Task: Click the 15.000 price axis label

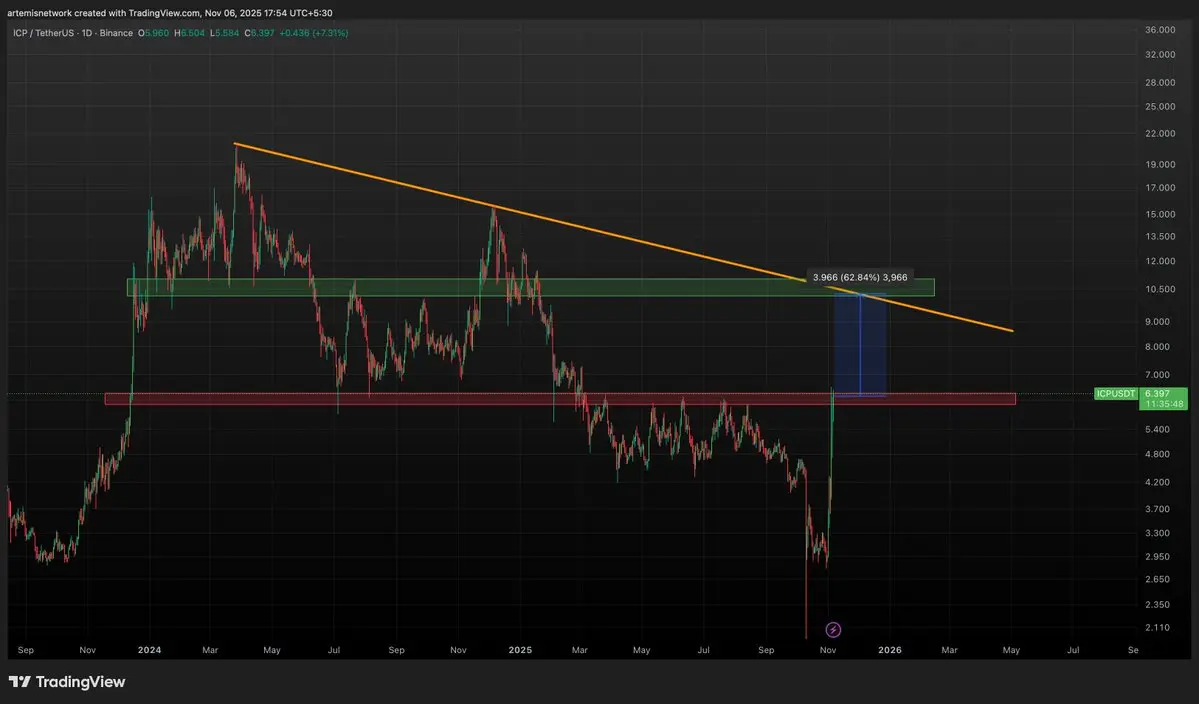Action: pyautogui.click(x=1159, y=214)
